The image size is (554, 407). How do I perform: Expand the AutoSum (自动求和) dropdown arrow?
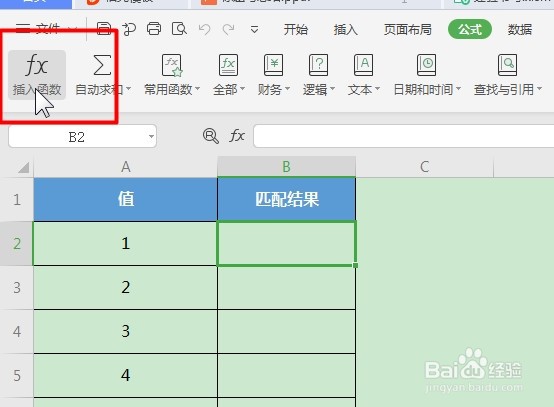(128, 89)
